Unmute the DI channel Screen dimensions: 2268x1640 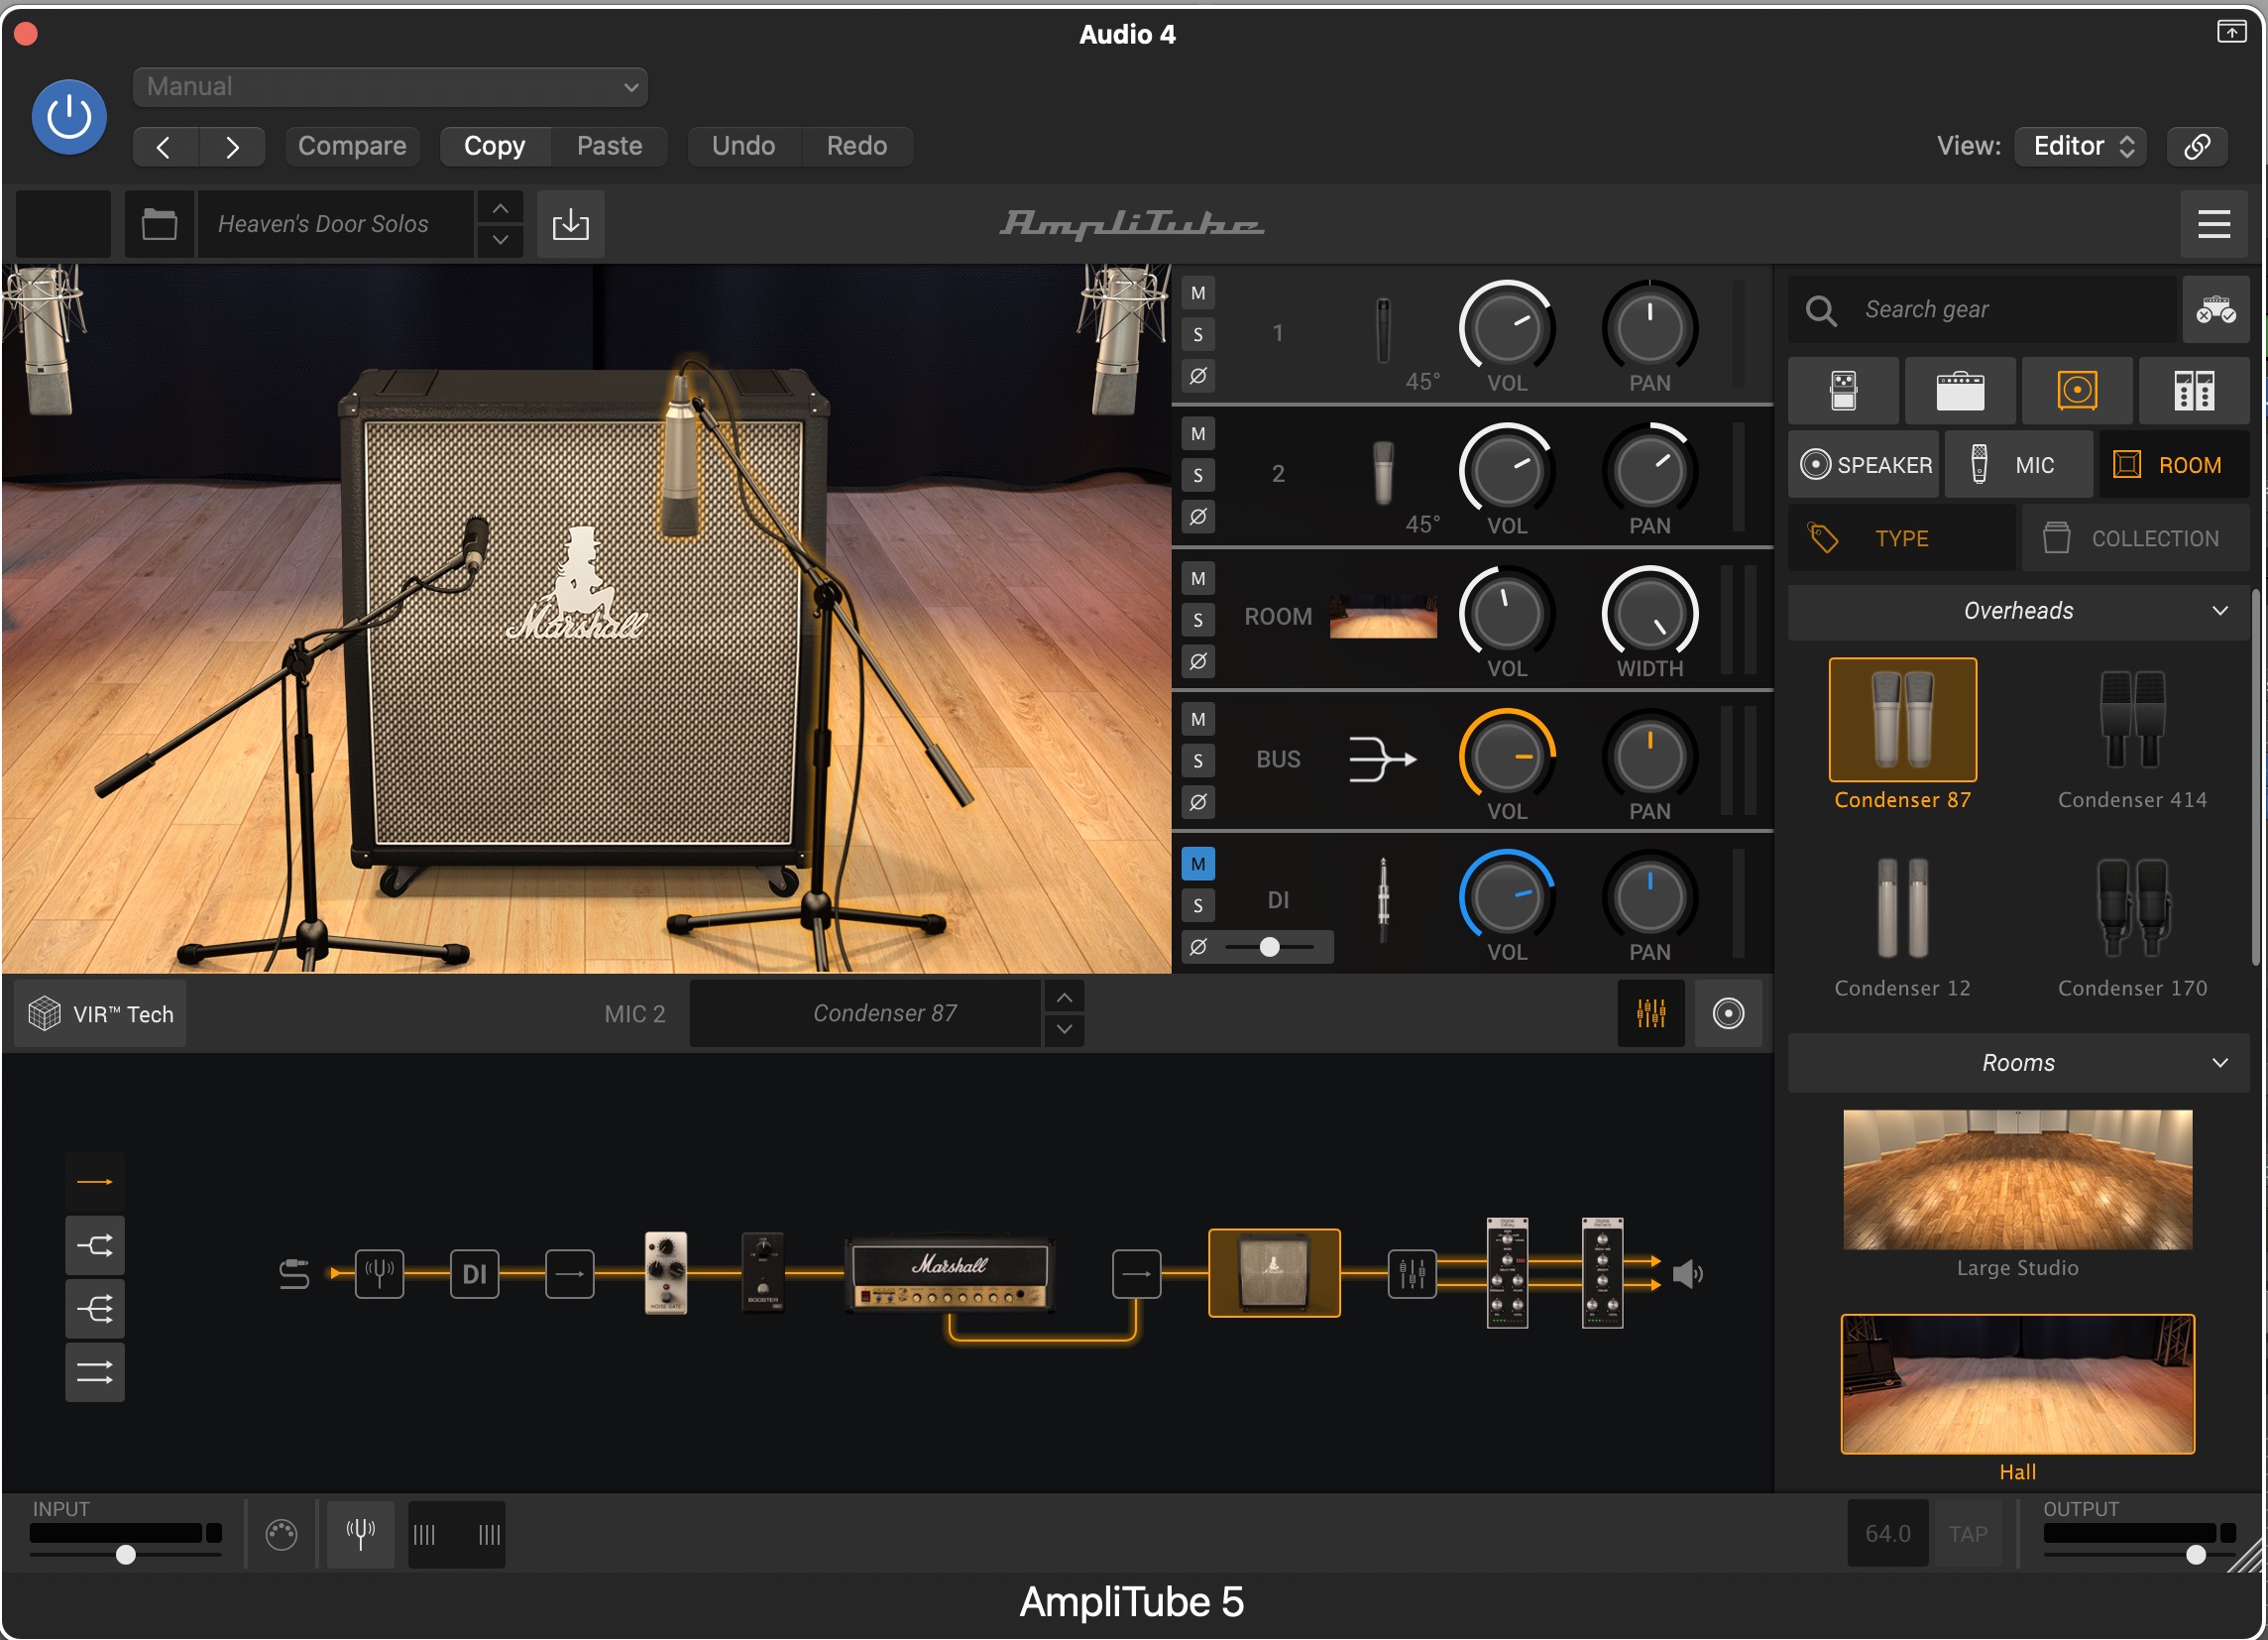click(x=1198, y=864)
